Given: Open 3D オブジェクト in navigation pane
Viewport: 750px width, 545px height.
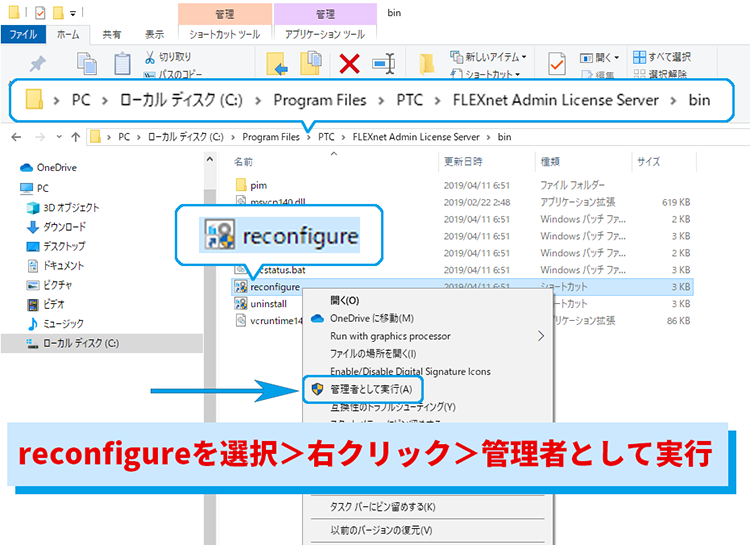Looking at the screenshot, I should [x=63, y=208].
